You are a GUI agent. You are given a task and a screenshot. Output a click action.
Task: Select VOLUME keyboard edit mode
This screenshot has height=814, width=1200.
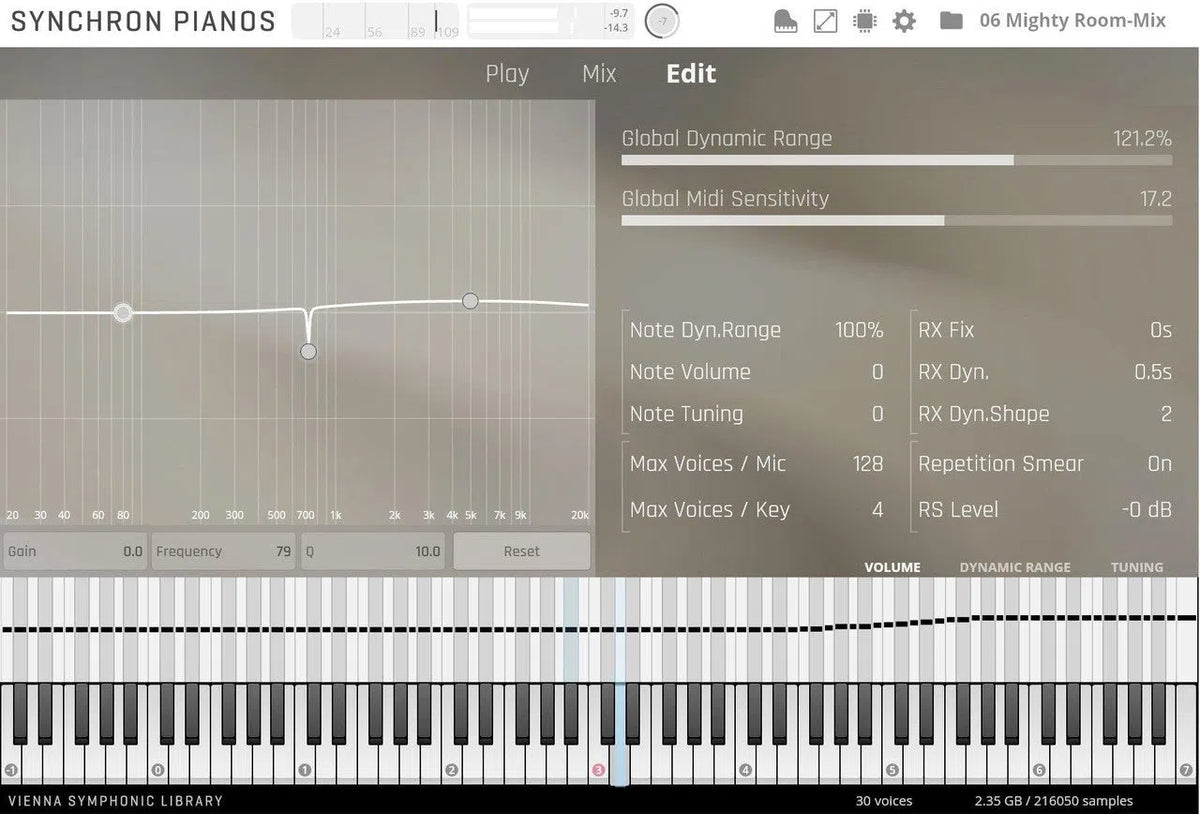(892, 567)
